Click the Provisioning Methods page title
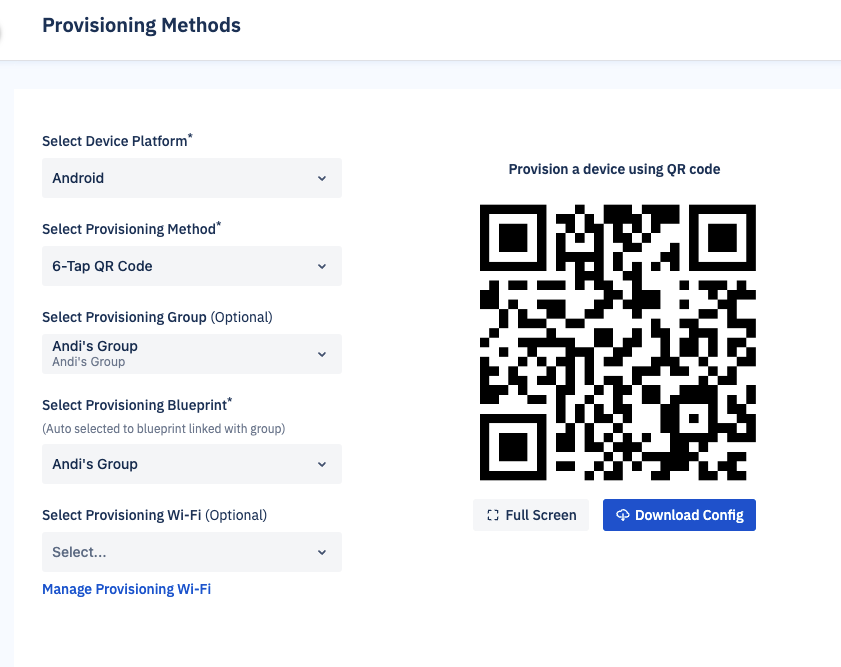 click(x=142, y=25)
